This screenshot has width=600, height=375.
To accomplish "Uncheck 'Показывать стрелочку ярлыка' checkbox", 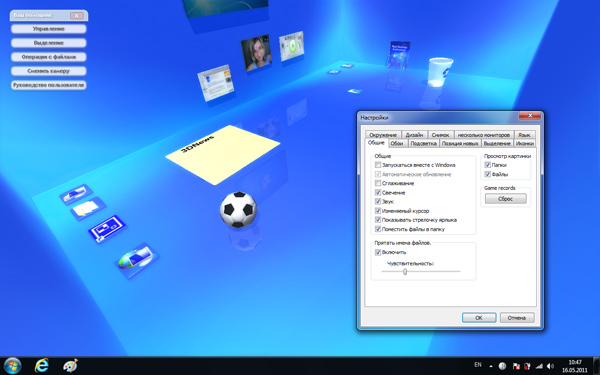I will click(x=378, y=220).
